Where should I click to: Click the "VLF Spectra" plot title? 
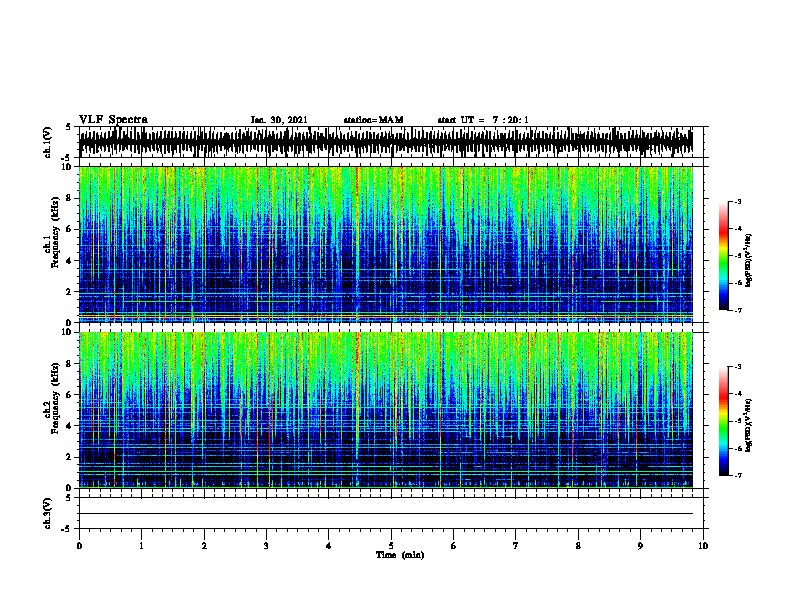pyautogui.click(x=113, y=120)
